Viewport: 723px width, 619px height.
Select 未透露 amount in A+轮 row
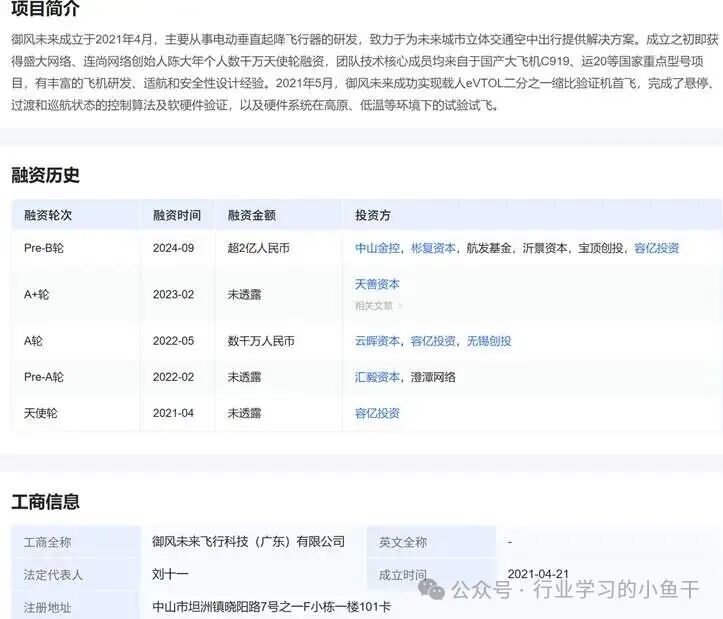[x=244, y=294]
